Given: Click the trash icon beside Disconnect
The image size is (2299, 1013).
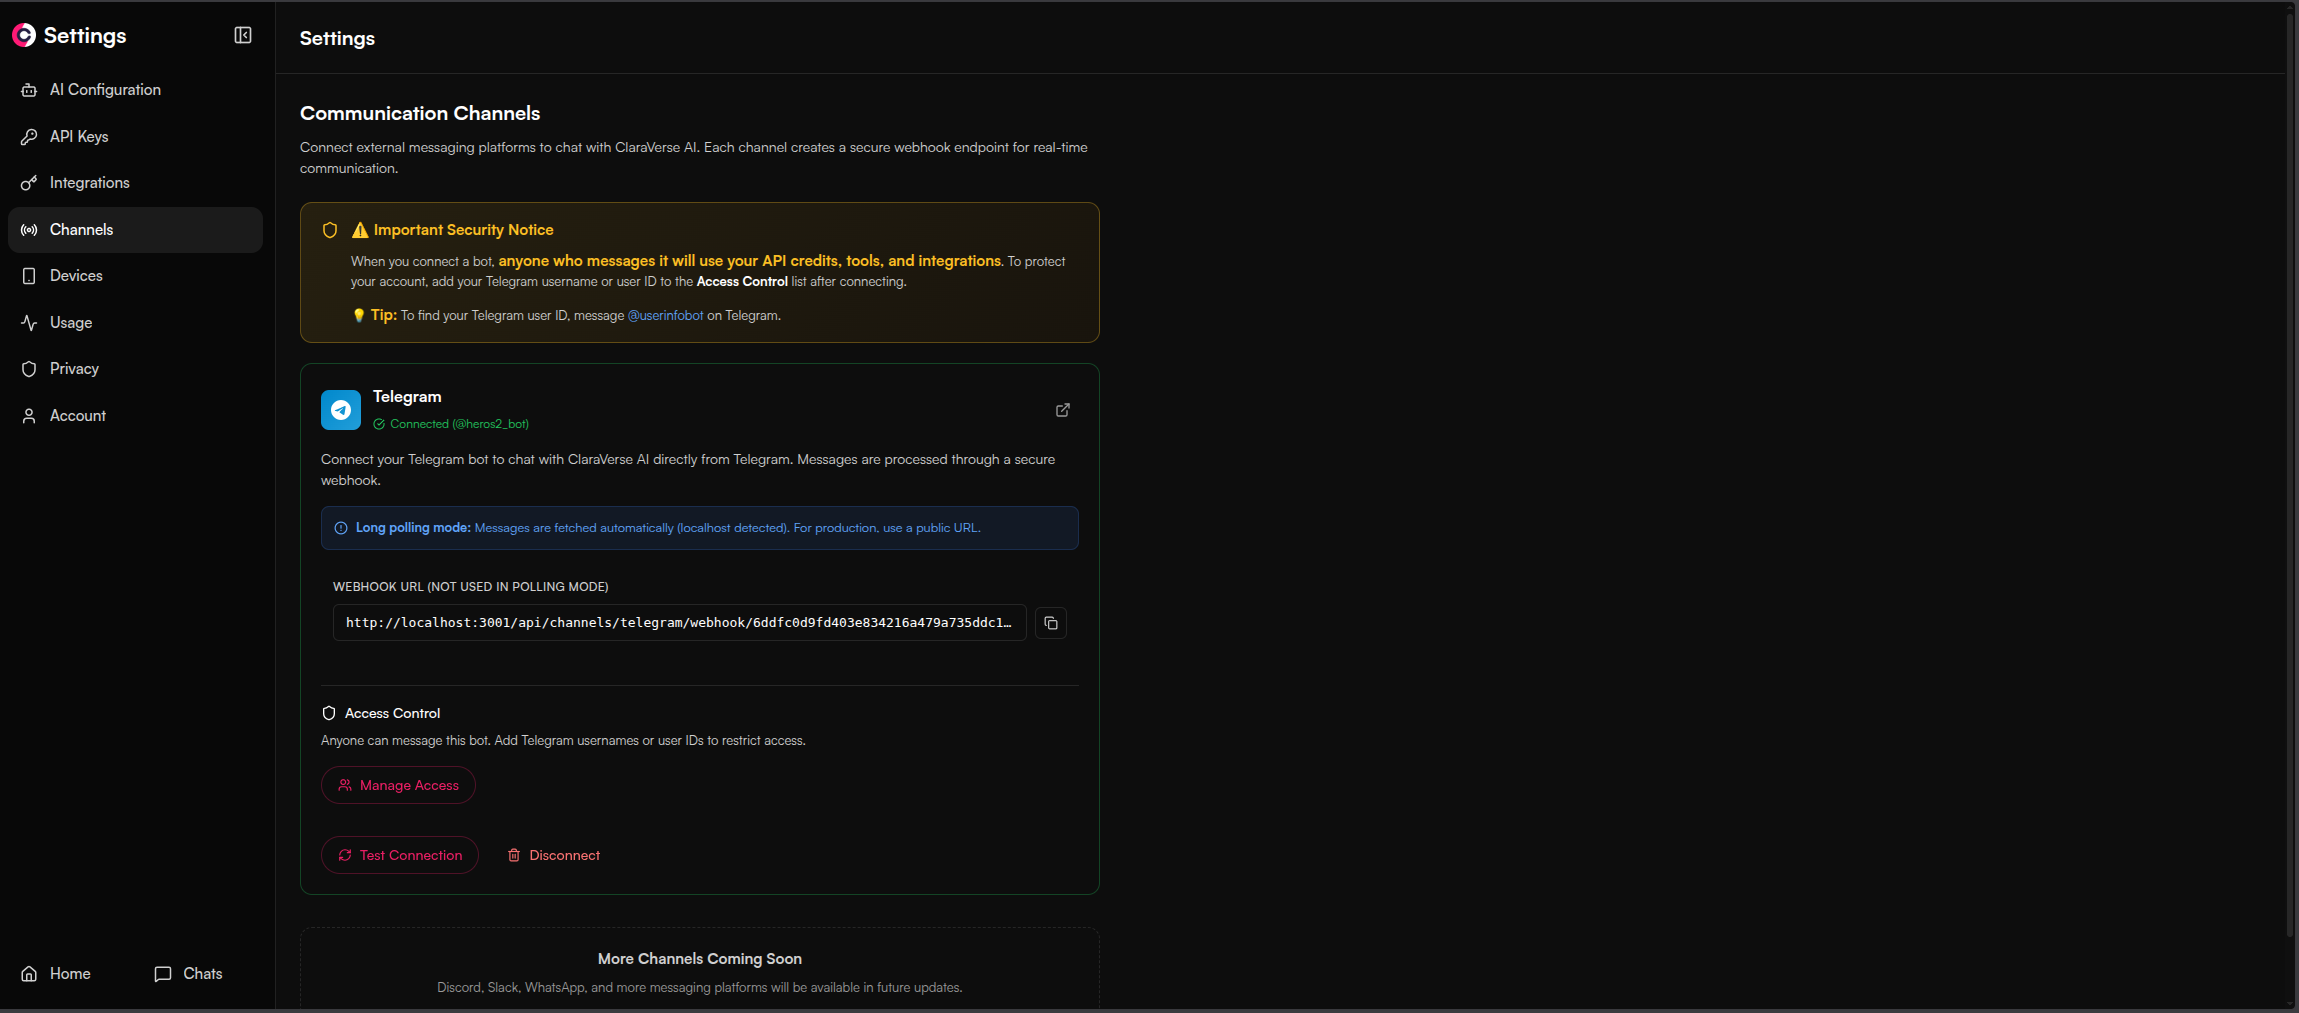Looking at the screenshot, I should (514, 855).
